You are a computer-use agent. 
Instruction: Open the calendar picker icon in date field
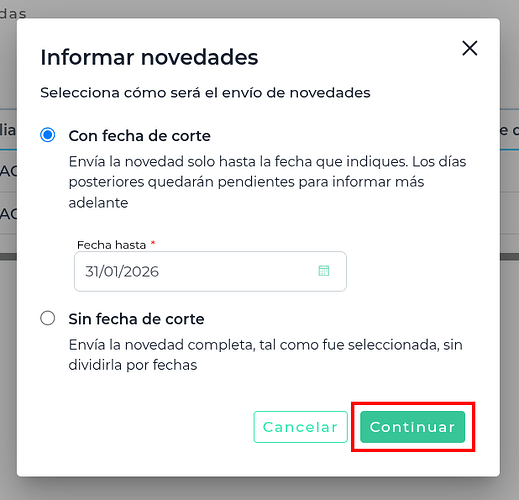(324, 271)
